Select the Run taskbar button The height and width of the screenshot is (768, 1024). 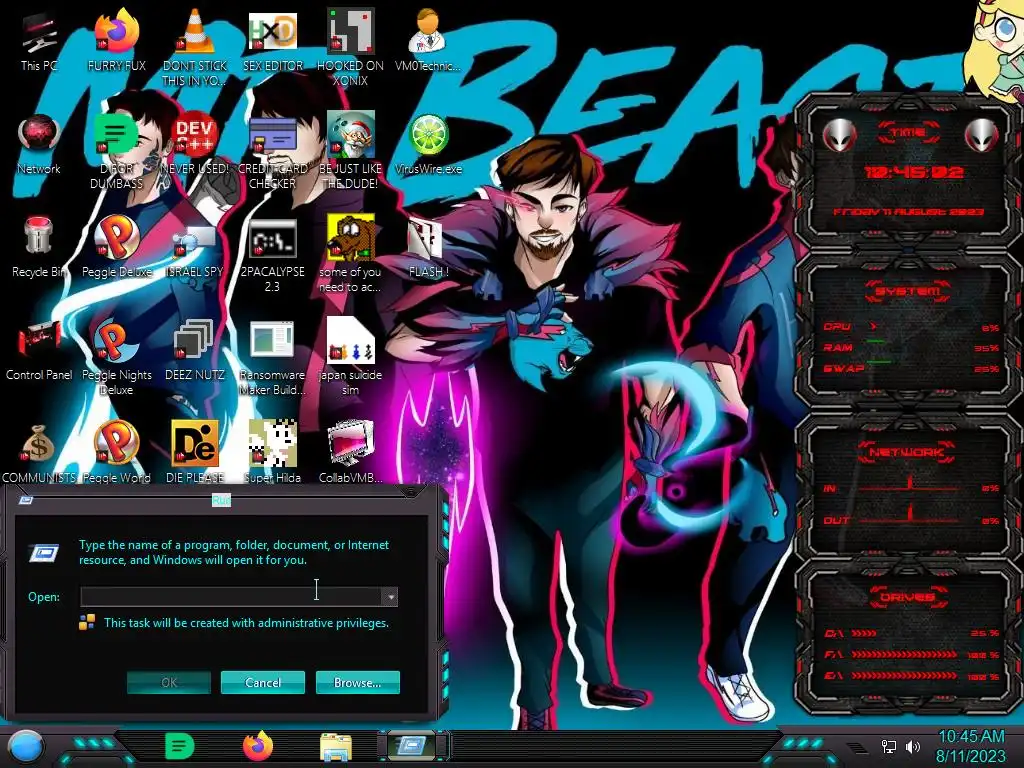[x=412, y=746]
